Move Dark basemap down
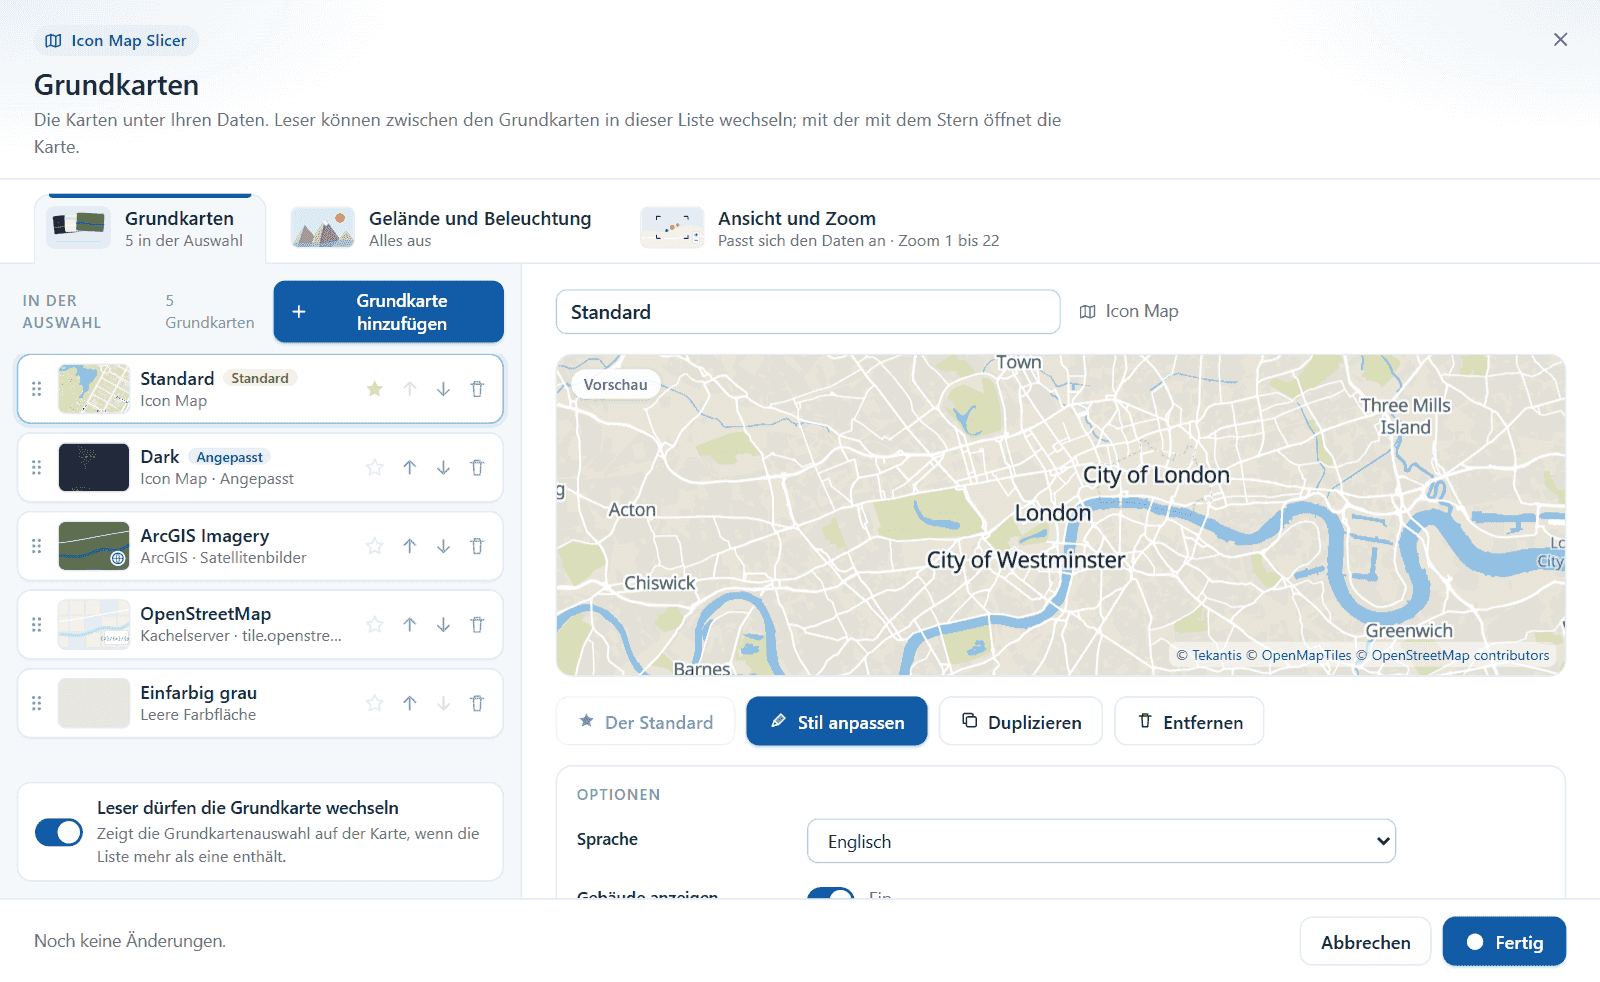 click(443, 467)
